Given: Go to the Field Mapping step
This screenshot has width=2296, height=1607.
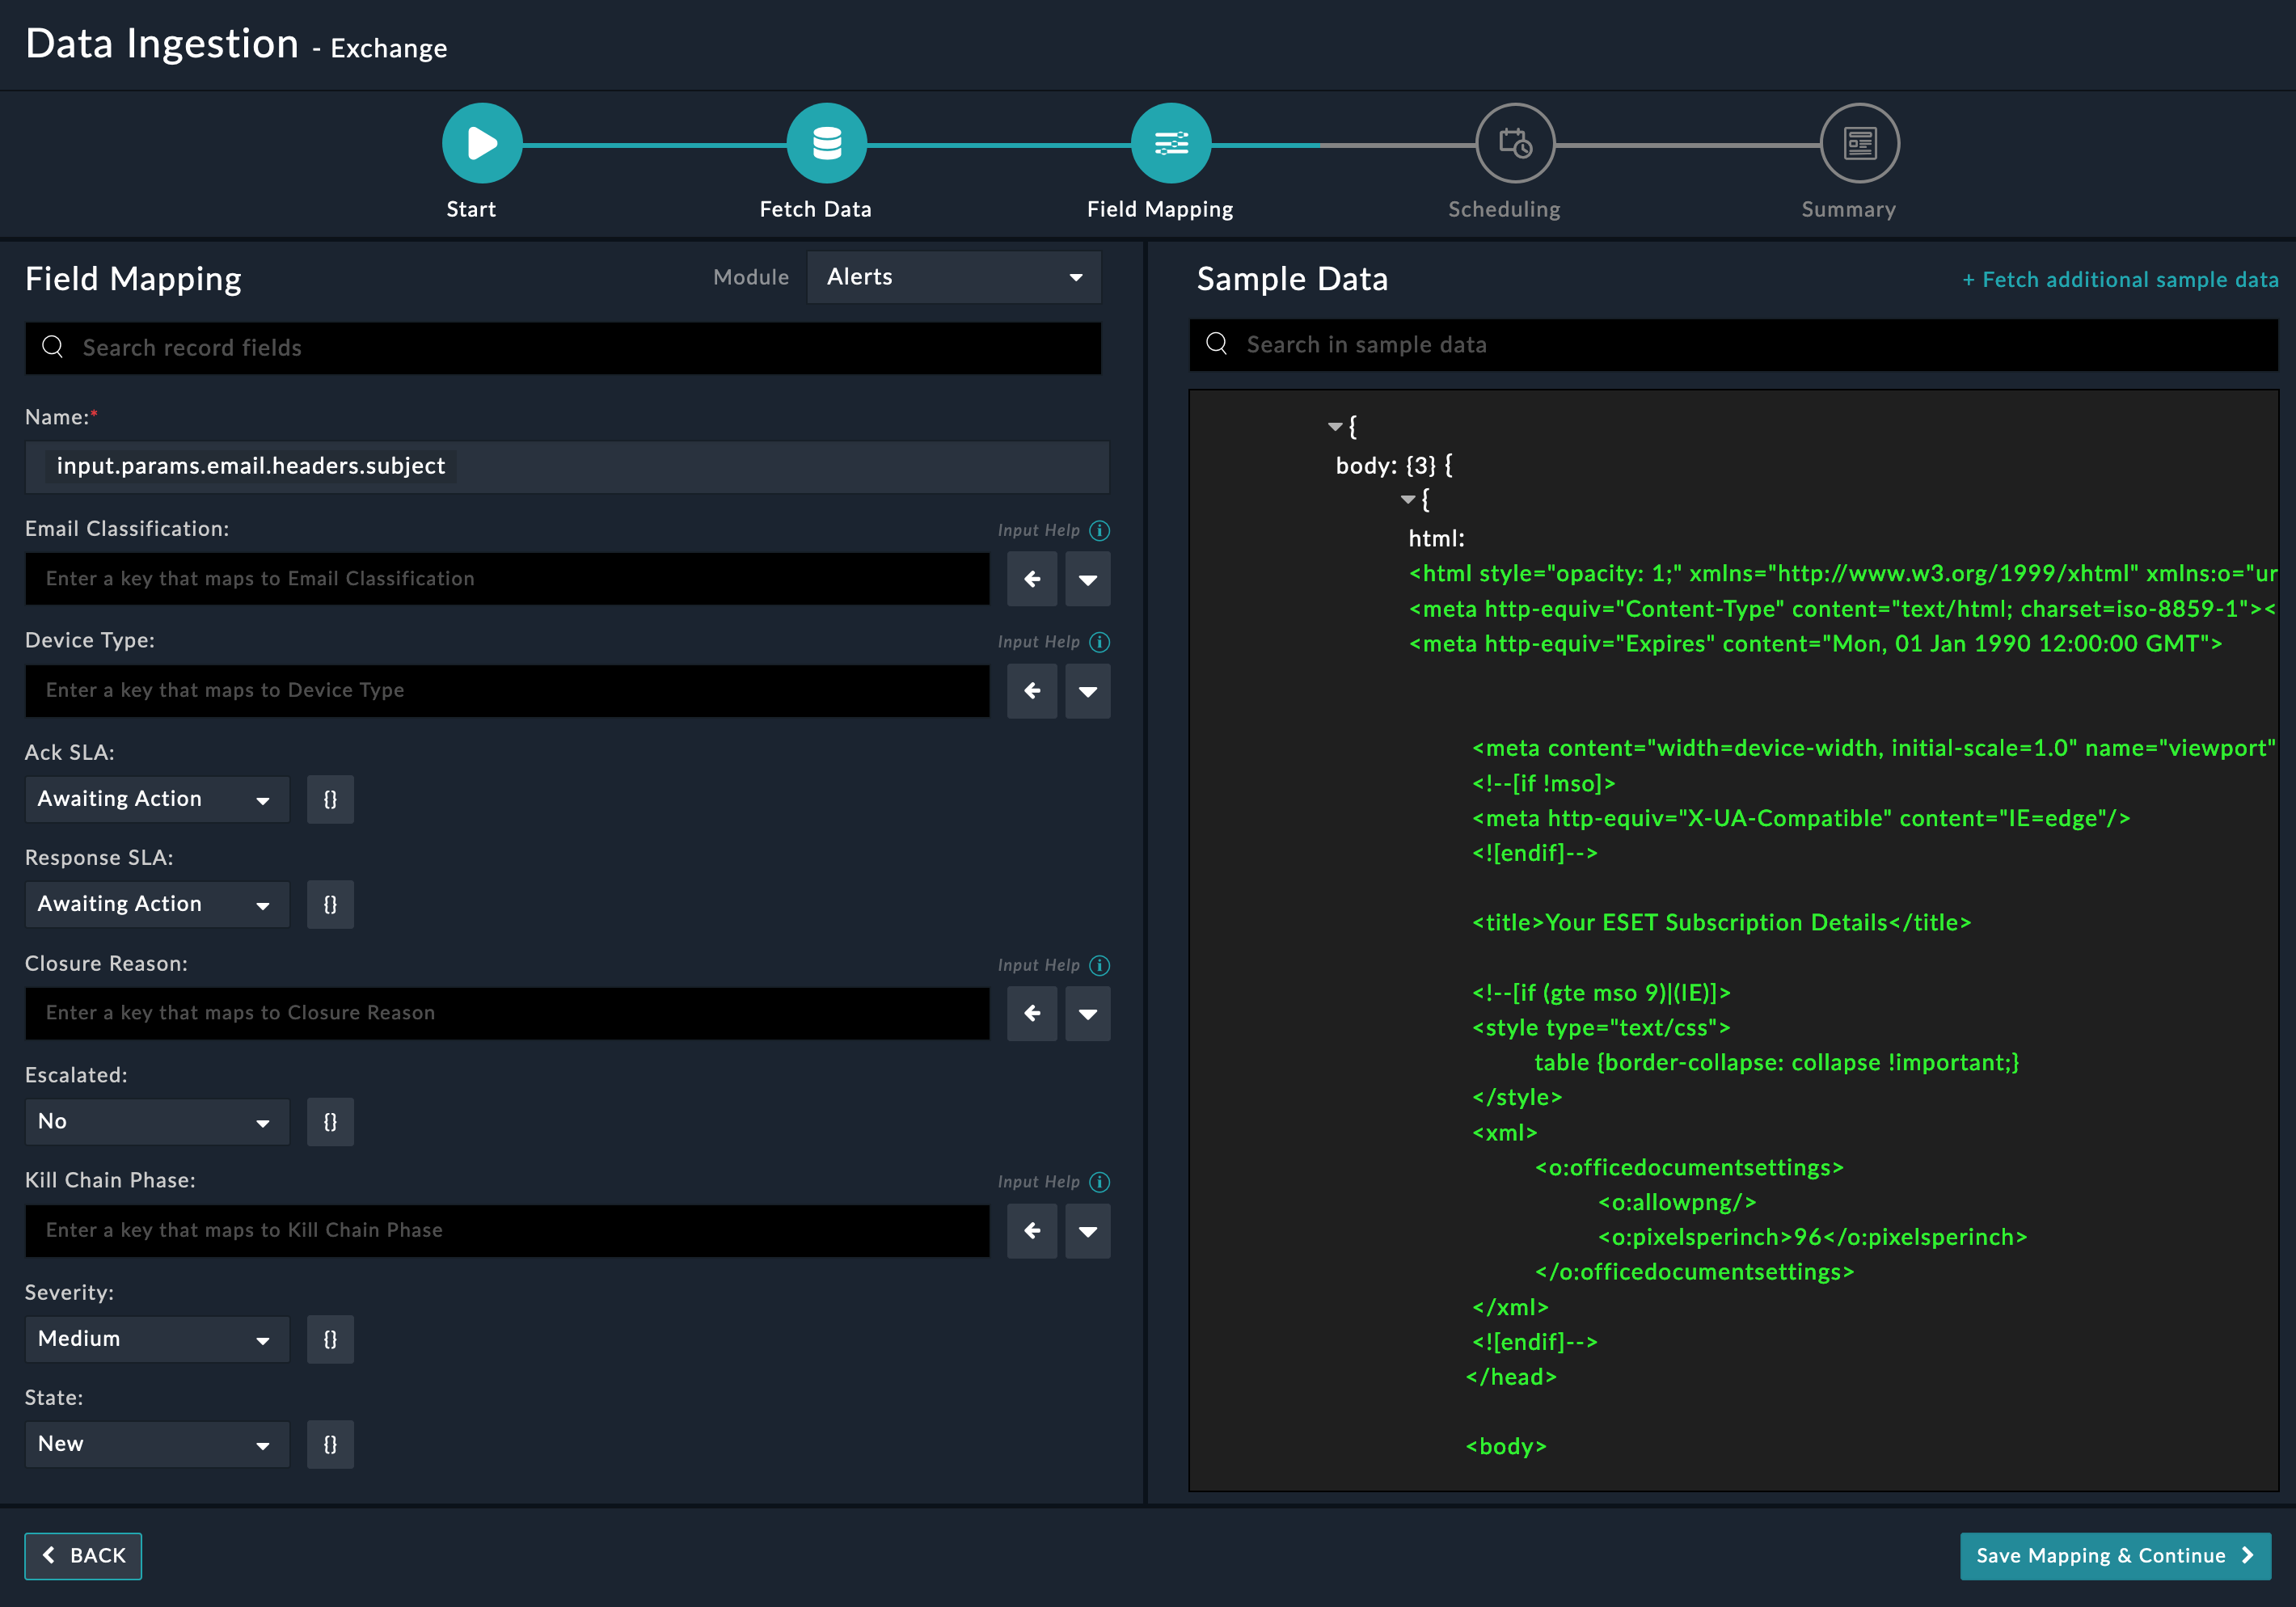Looking at the screenshot, I should pyautogui.click(x=1171, y=143).
